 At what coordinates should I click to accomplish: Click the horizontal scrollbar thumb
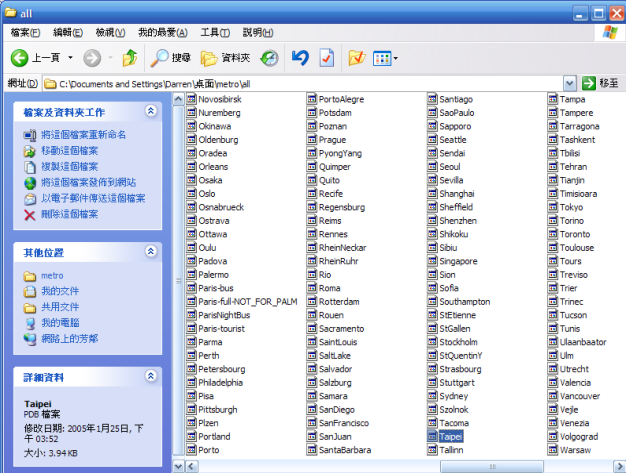pos(492,466)
